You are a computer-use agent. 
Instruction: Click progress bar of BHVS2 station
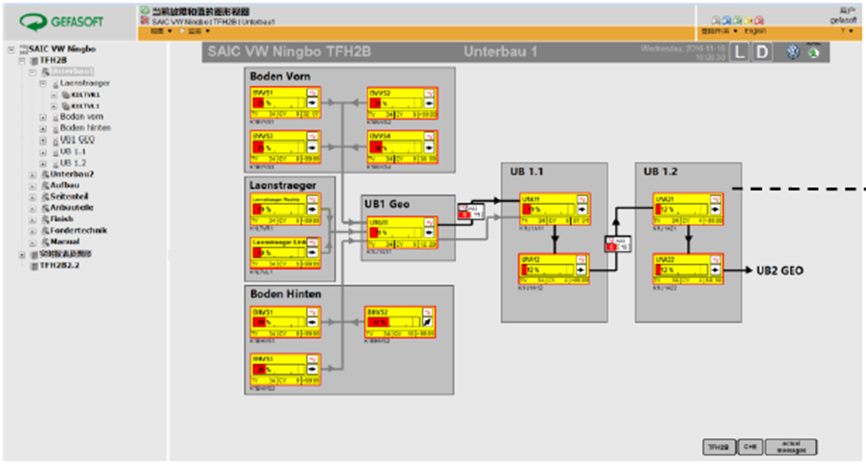point(393,322)
